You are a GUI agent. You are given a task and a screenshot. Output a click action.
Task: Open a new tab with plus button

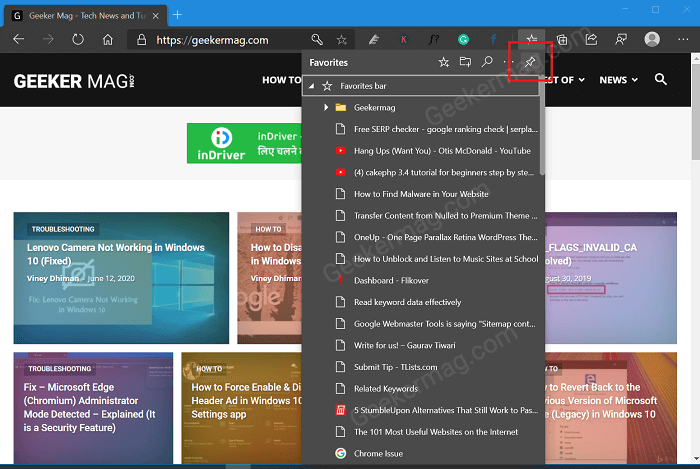[177, 15]
